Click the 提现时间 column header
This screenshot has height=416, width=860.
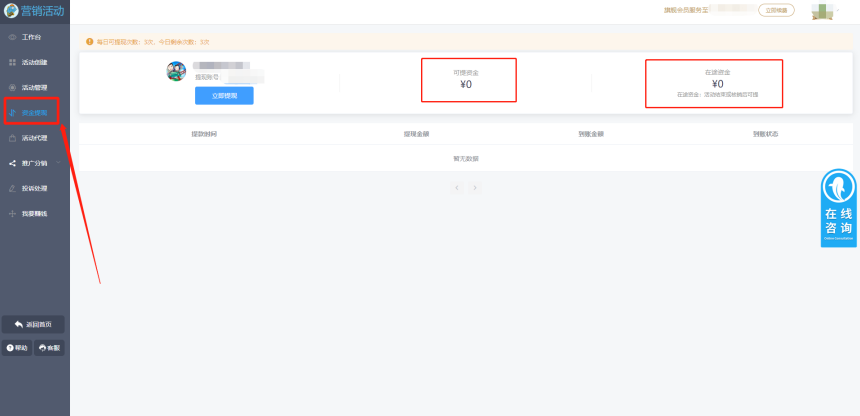pyautogui.click(x=204, y=133)
